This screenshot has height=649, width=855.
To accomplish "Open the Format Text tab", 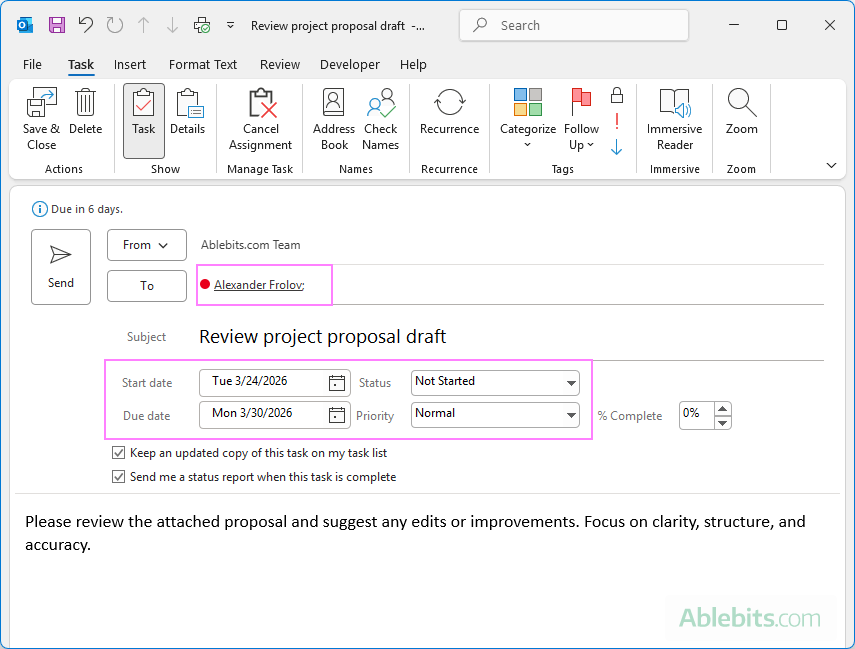I will pos(203,64).
